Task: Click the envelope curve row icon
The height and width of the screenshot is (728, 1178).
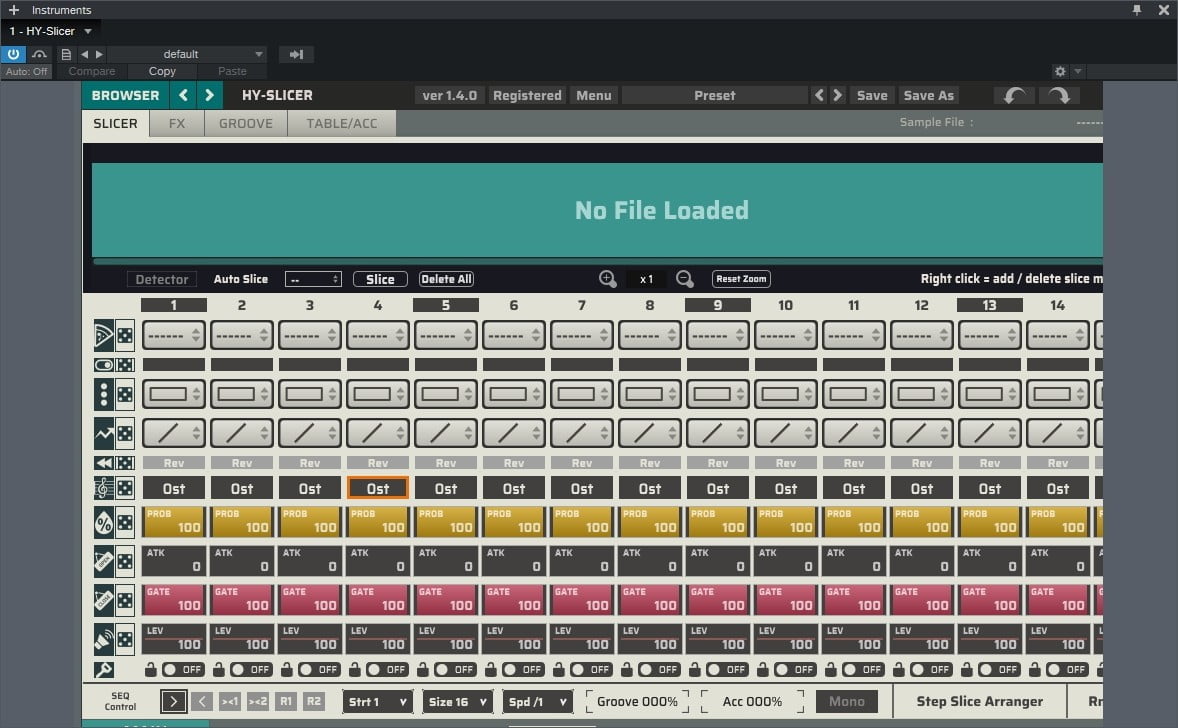Action: pos(104,433)
